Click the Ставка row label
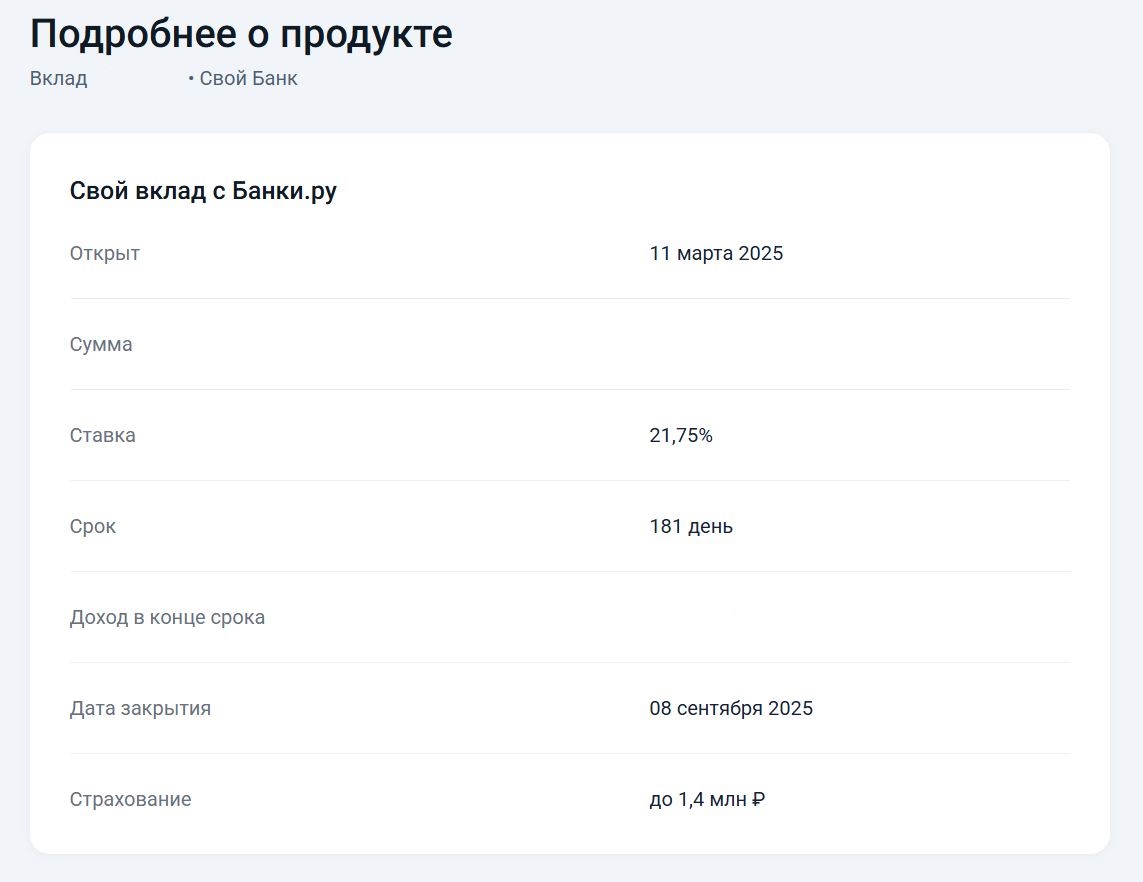 click(103, 436)
